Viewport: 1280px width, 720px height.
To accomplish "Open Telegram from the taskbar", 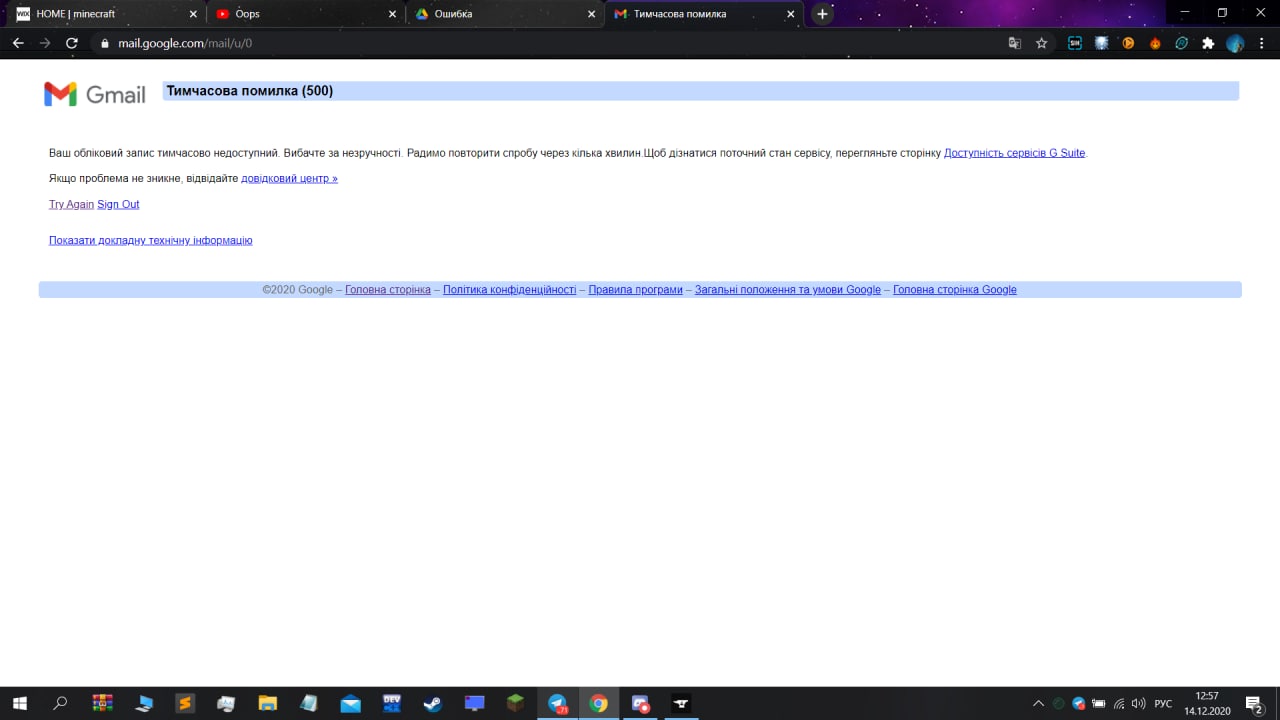I will coord(557,703).
